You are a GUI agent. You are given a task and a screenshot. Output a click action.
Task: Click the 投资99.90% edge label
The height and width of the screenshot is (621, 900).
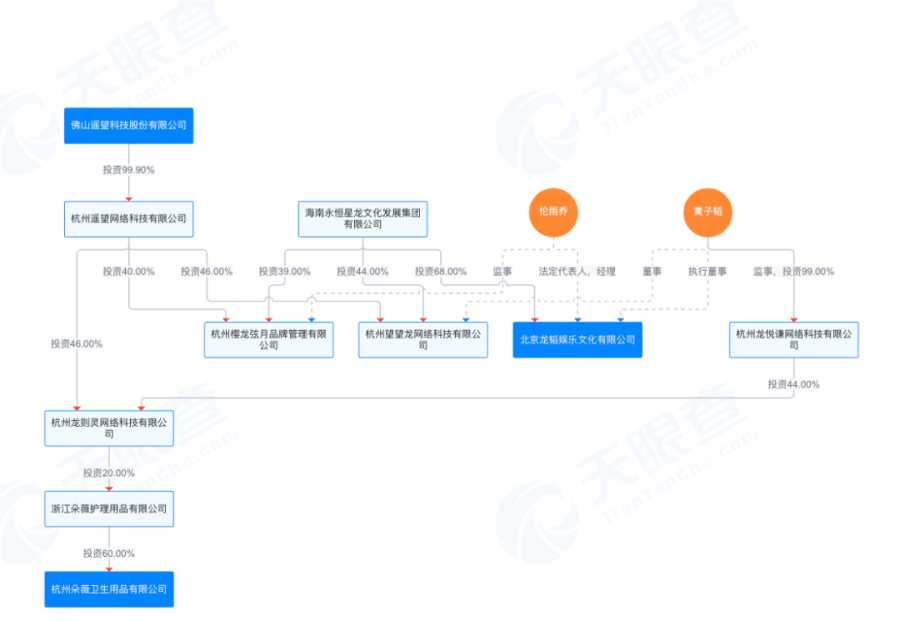(128, 170)
